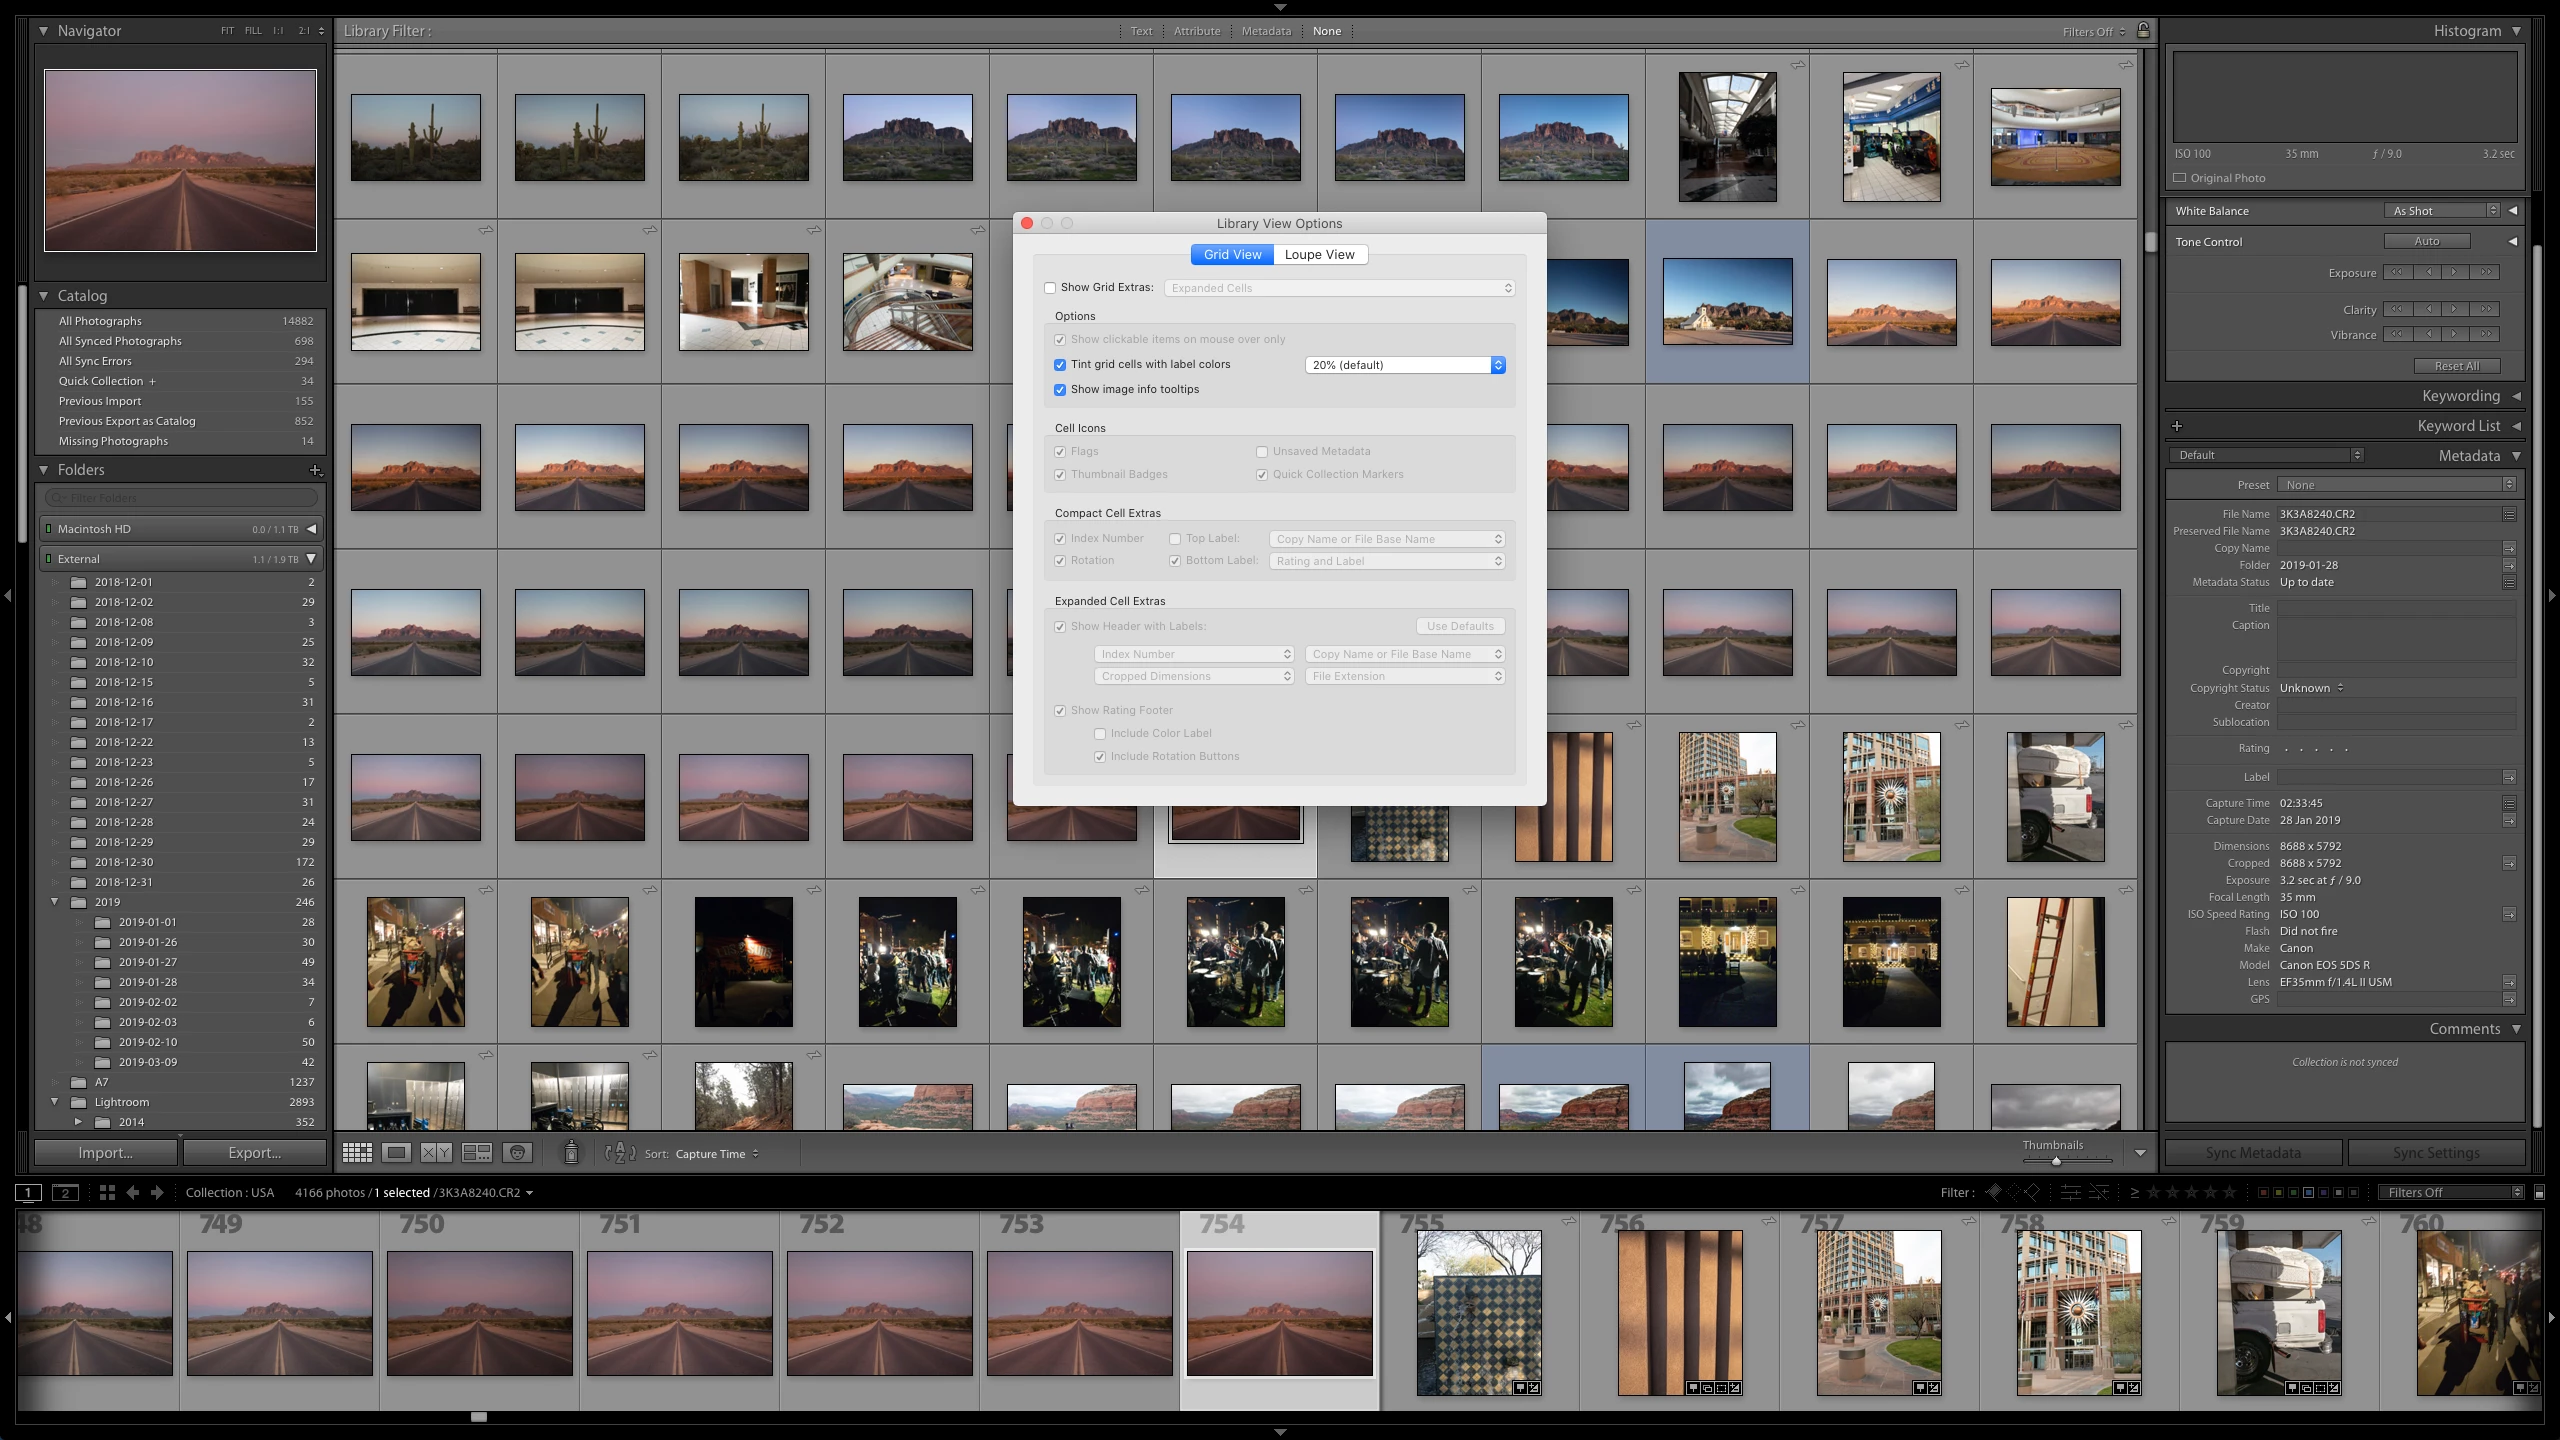The image size is (2560, 1440).
Task: Uncheck Tint grid cells with label colors
Action: 1060,365
